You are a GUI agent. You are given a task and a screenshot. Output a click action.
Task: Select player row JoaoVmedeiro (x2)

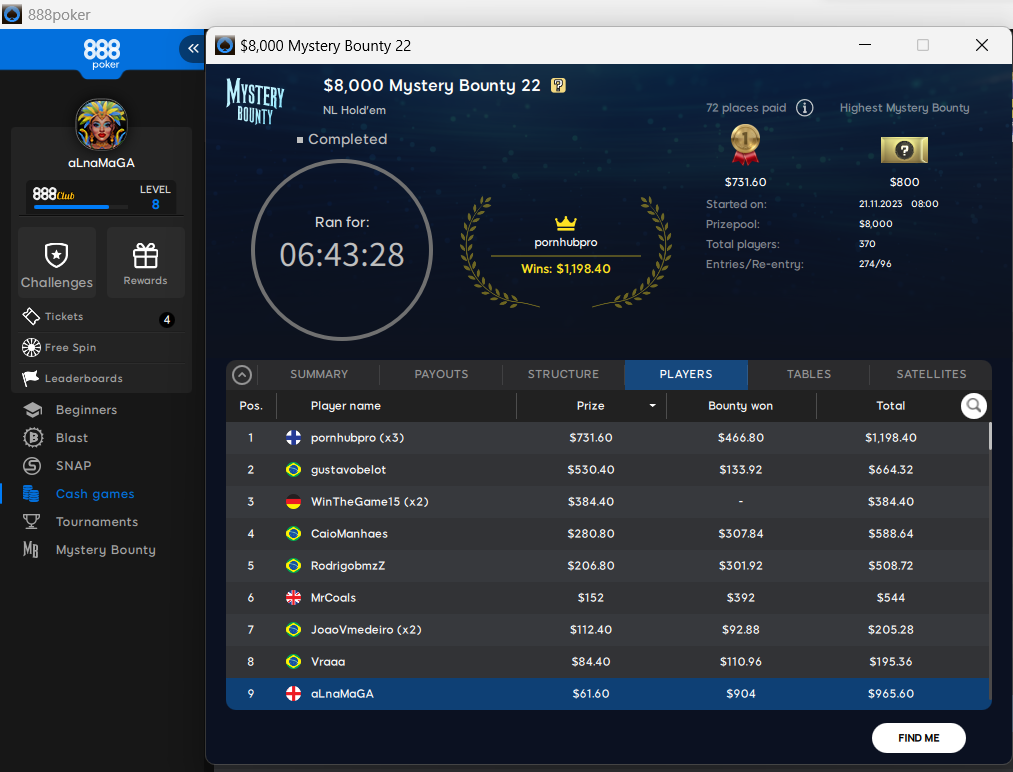607,630
